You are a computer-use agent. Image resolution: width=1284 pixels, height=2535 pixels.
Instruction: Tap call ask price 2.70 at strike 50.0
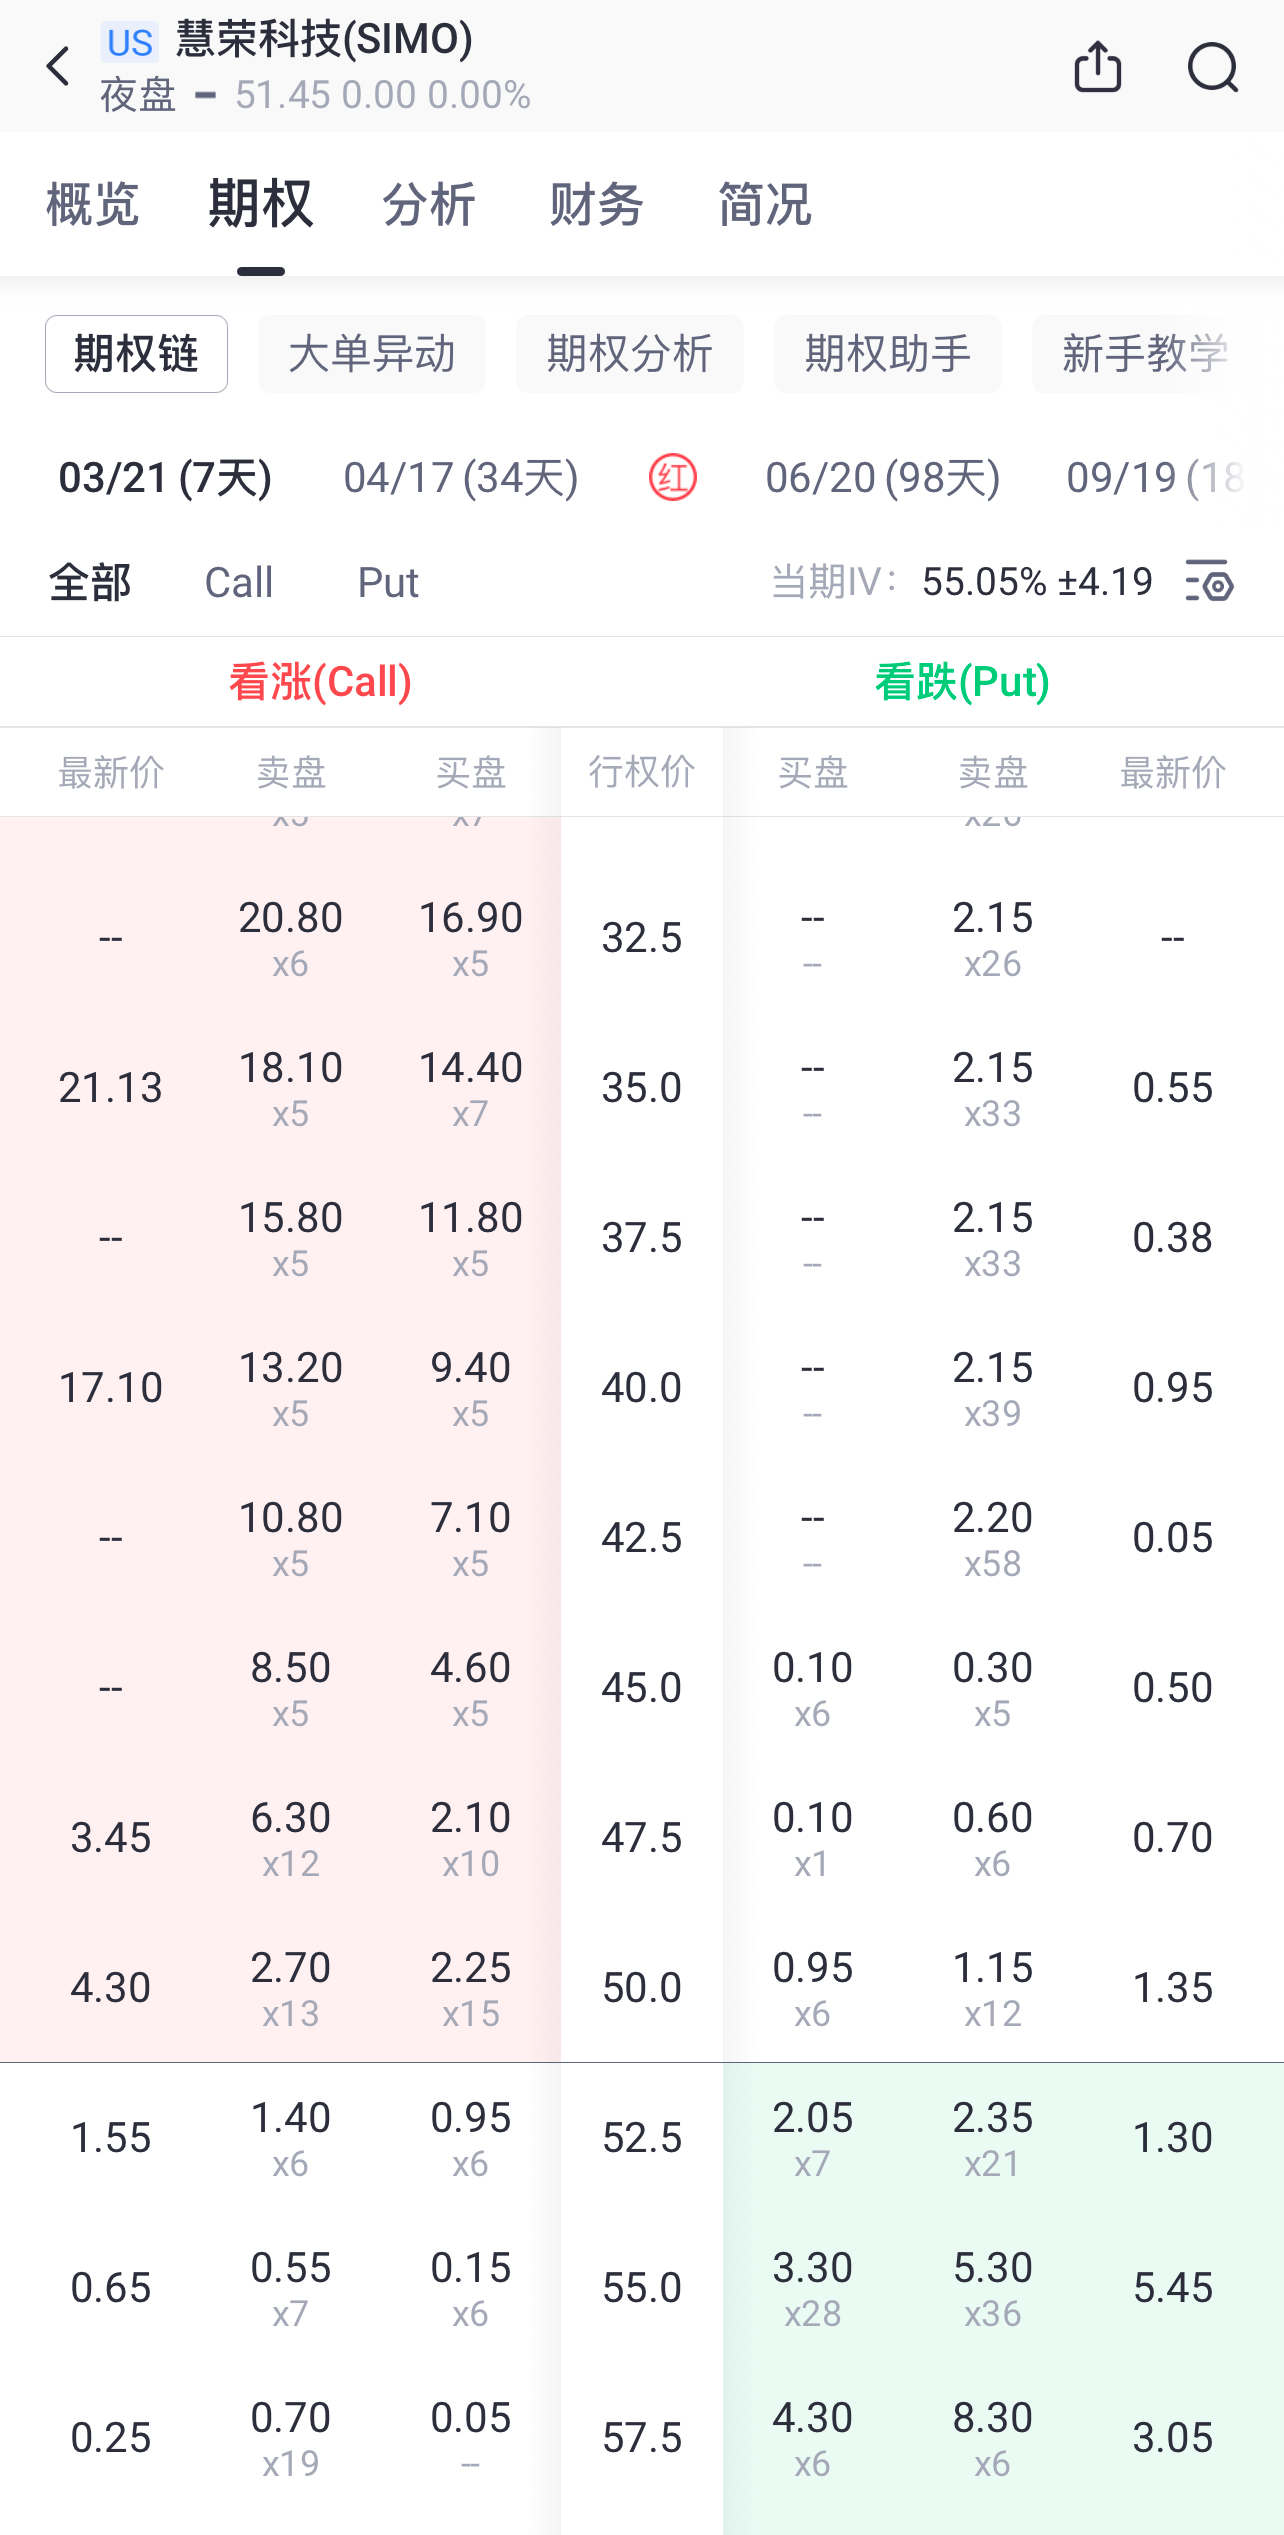290,1985
